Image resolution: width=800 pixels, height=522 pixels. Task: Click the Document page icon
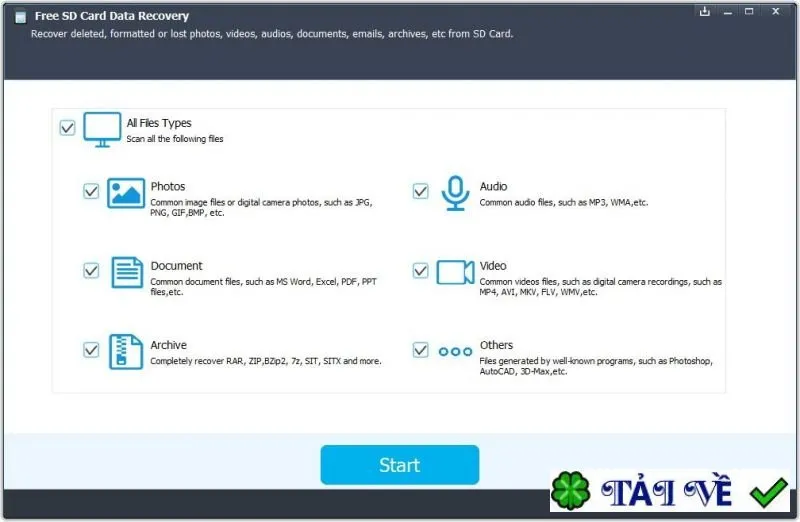click(127, 272)
